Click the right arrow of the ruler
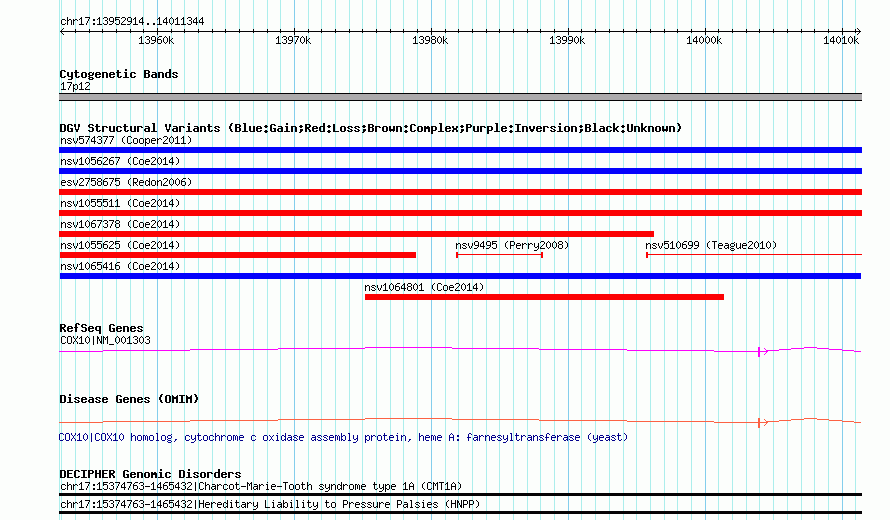The width and height of the screenshot is (890, 520). click(x=858, y=31)
